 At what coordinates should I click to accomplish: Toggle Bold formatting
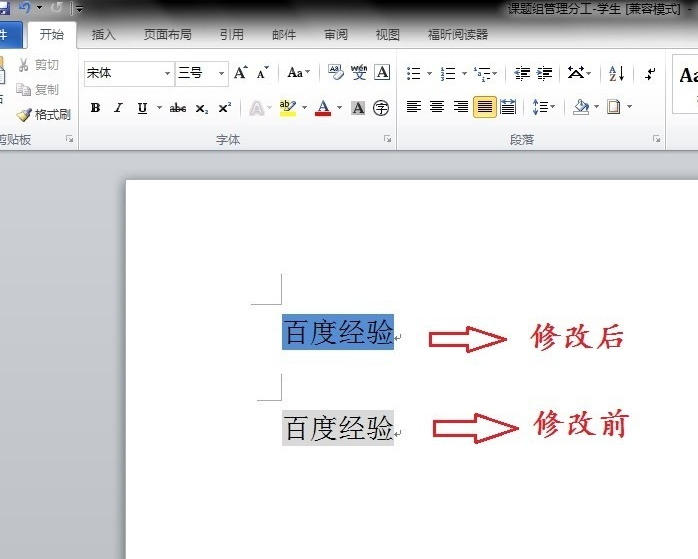[x=95, y=108]
